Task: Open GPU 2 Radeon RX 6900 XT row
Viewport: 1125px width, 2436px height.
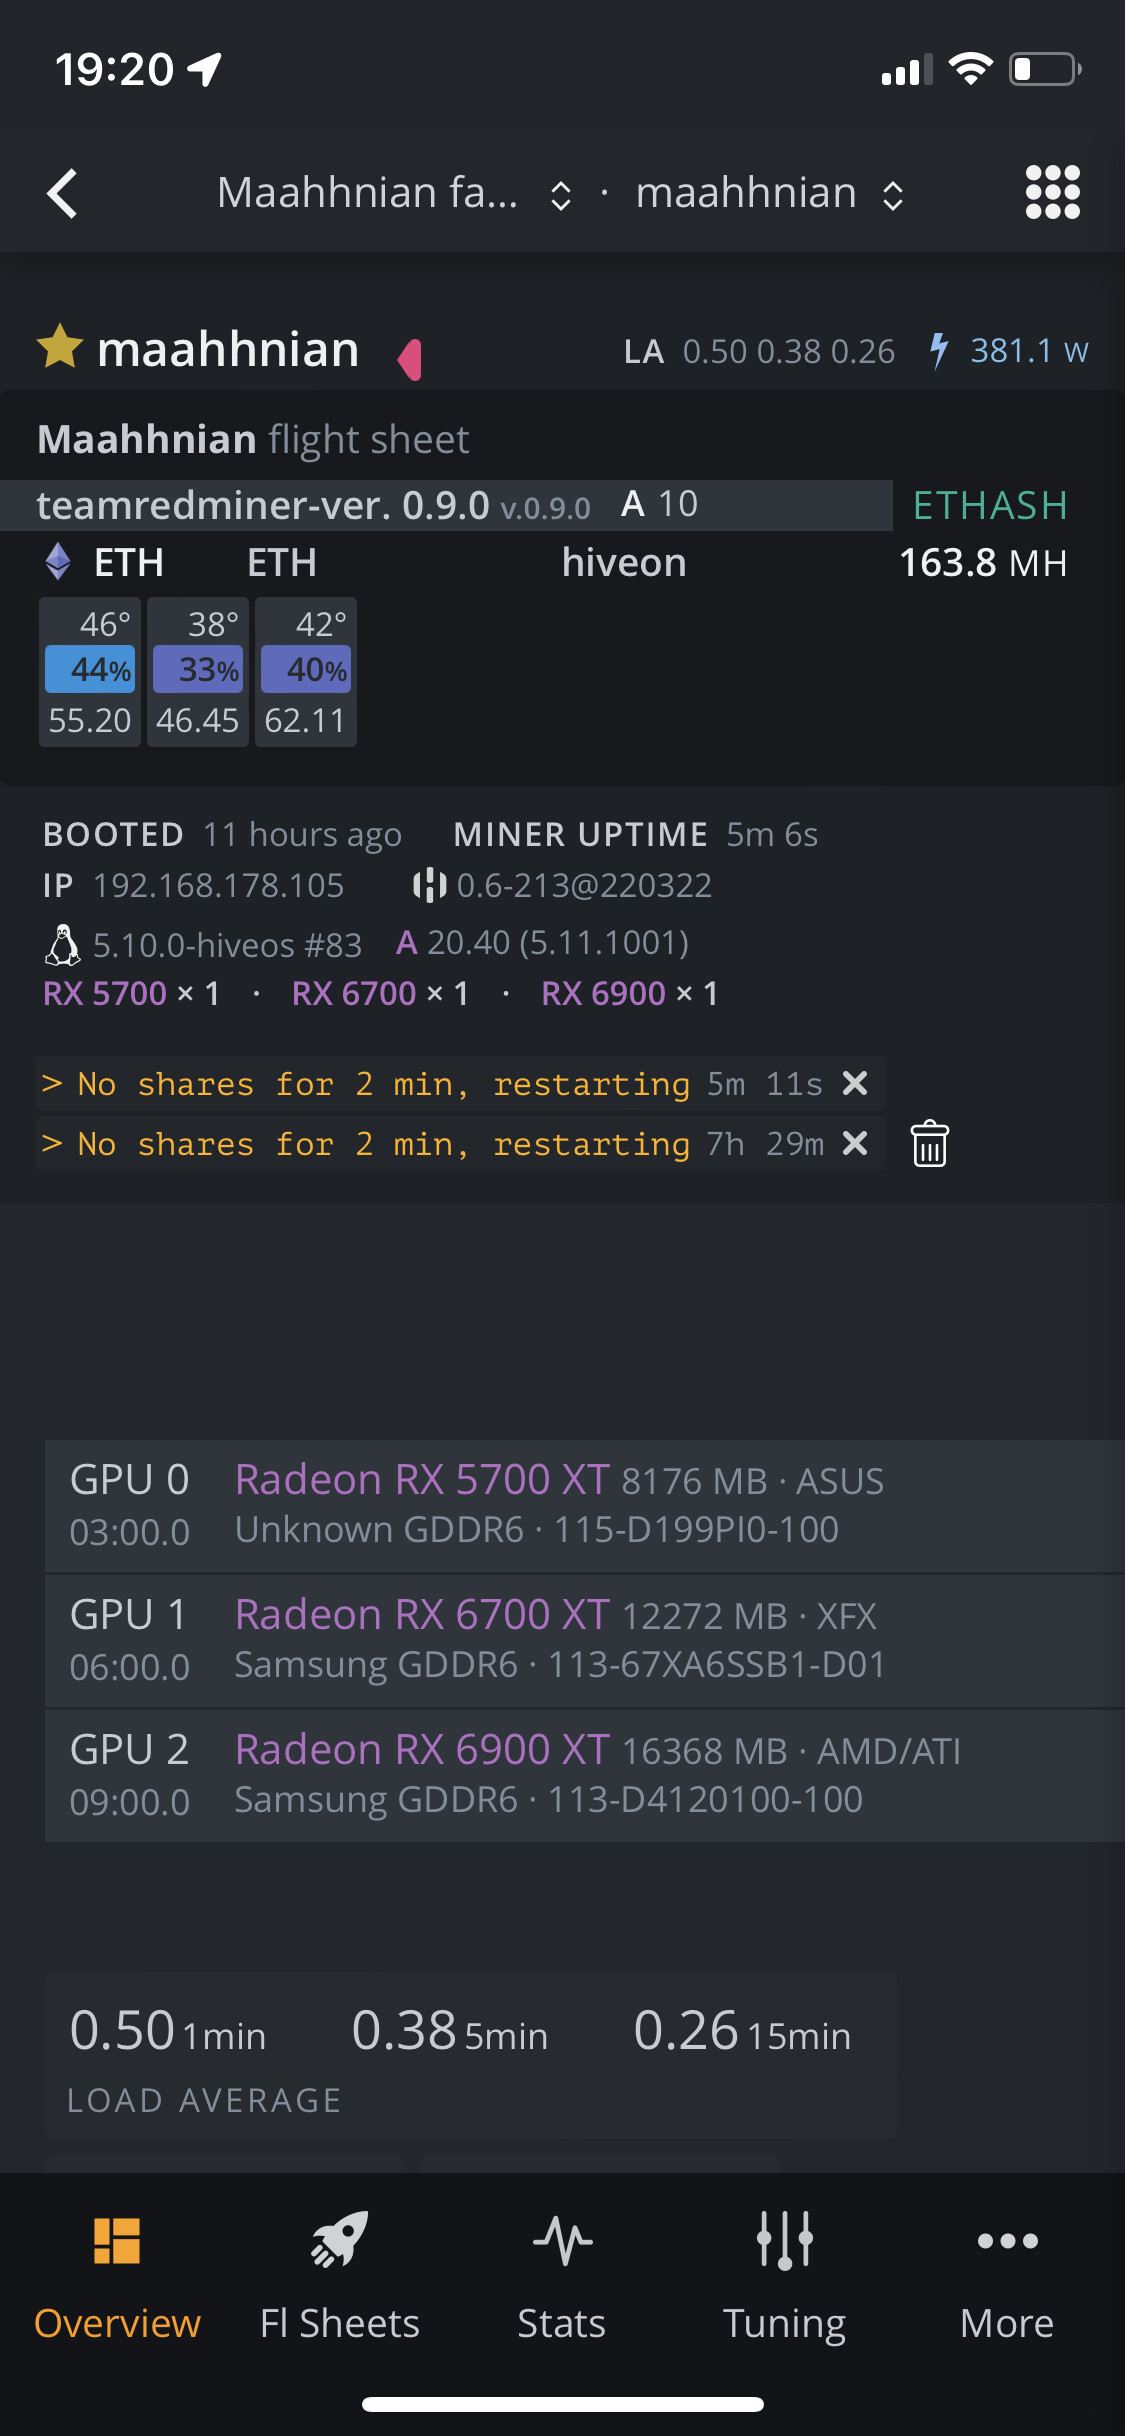Action: tap(584, 1776)
